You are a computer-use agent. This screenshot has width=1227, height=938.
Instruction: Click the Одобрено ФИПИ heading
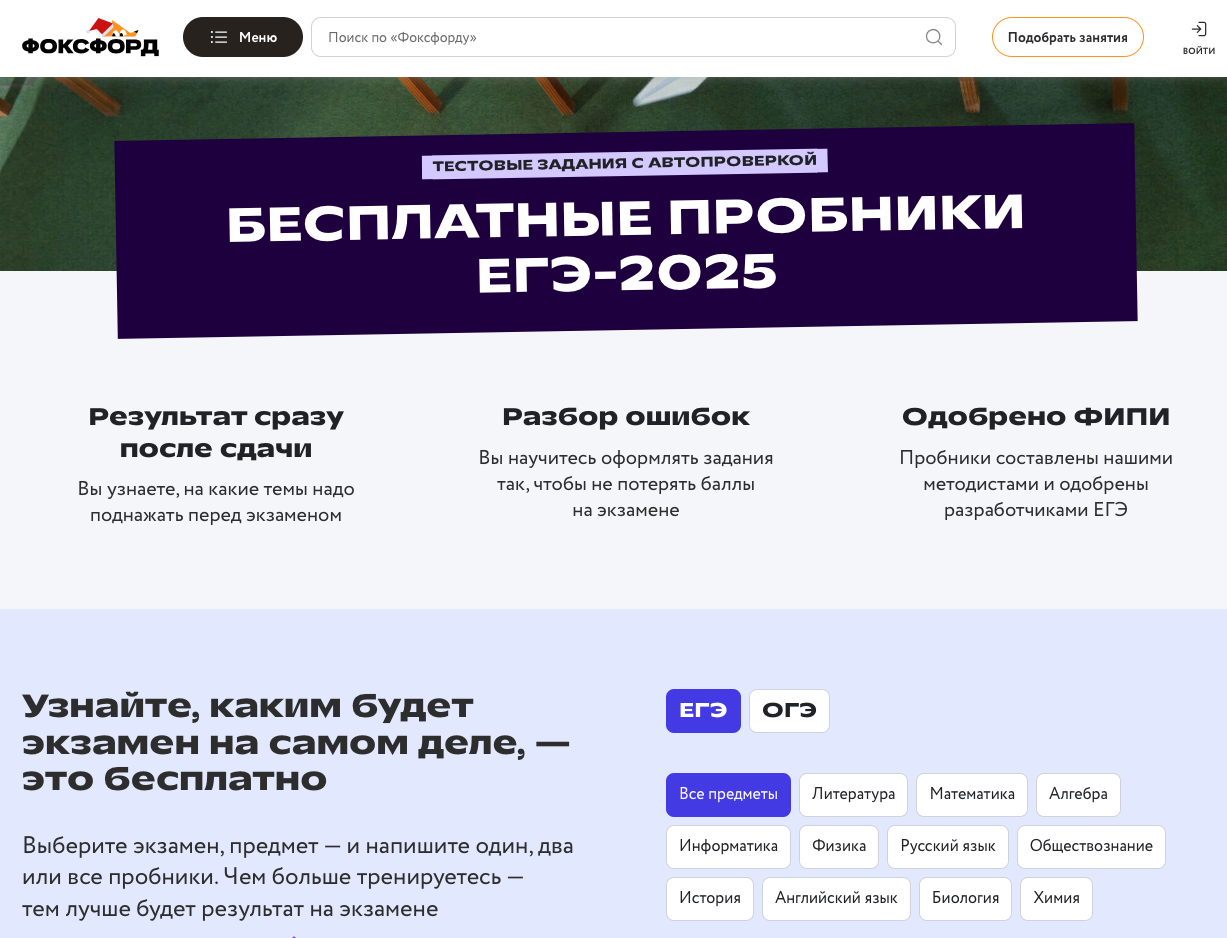pos(1036,417)
